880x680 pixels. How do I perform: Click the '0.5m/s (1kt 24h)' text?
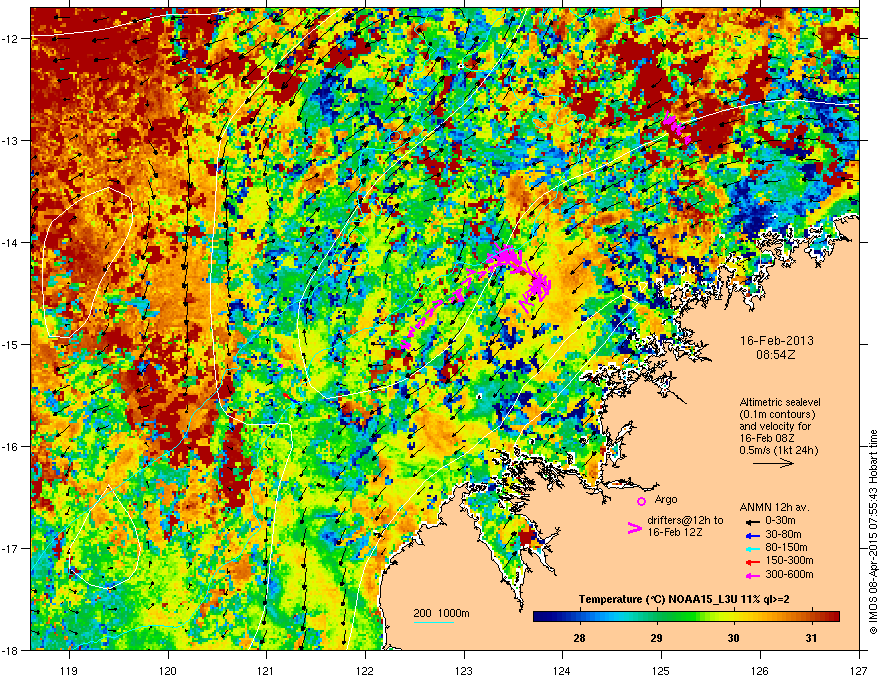point(779,450)
